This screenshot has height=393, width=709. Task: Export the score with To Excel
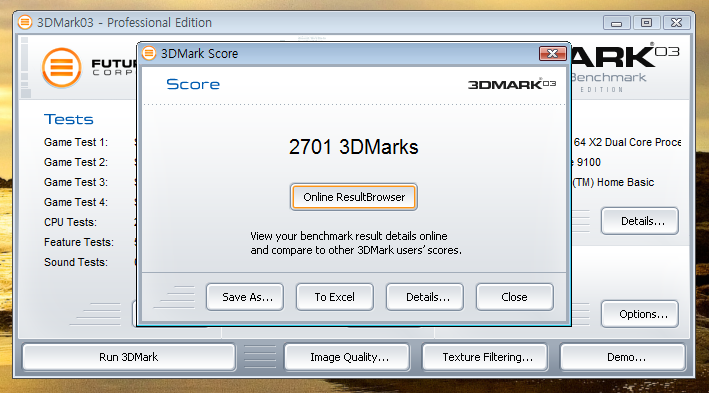(x=335, y=297)
